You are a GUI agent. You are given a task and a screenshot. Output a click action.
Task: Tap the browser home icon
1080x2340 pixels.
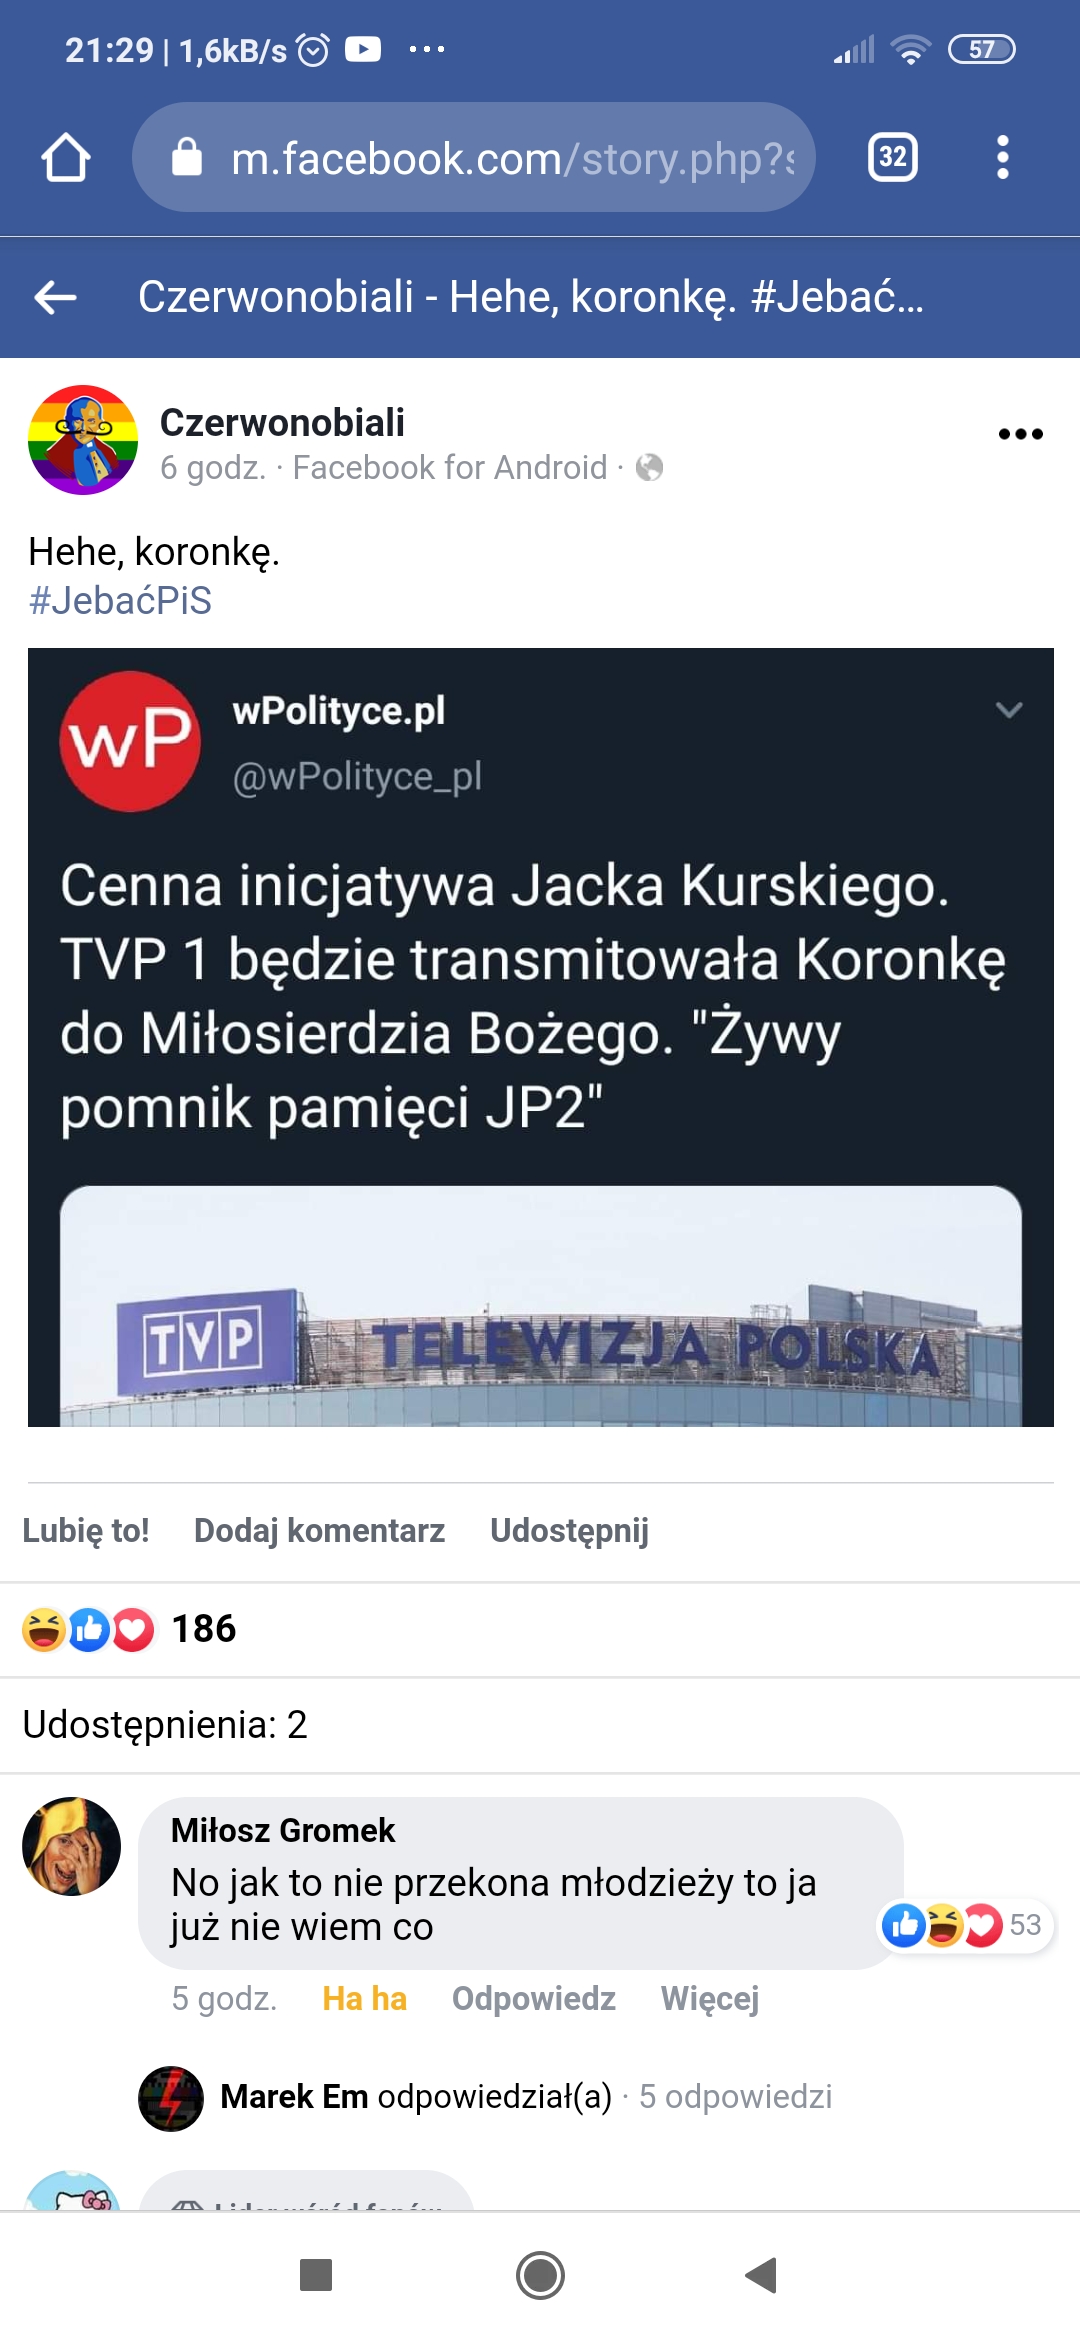[66, 157]
